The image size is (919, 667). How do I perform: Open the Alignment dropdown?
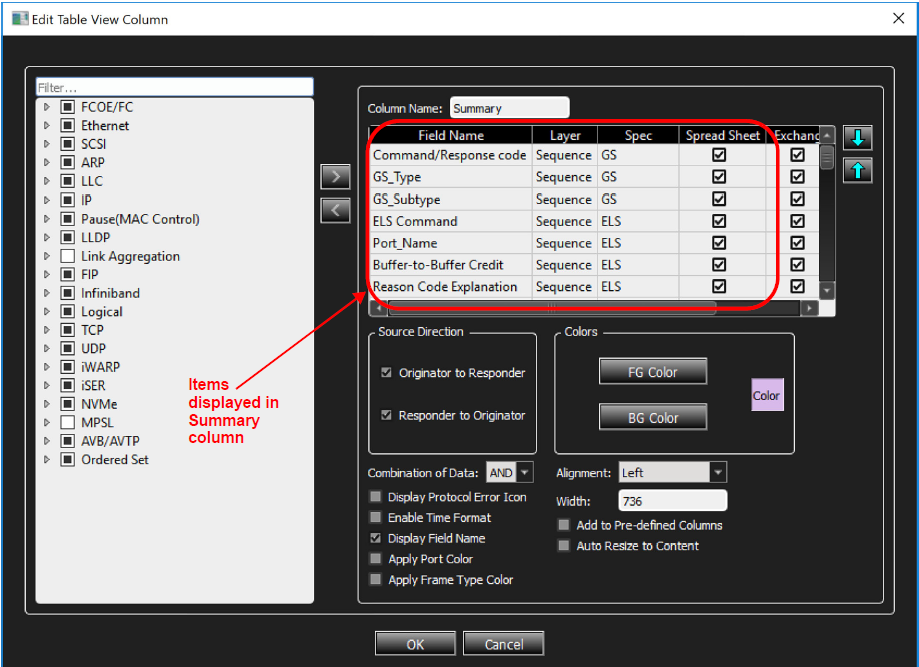pos(718,472)
